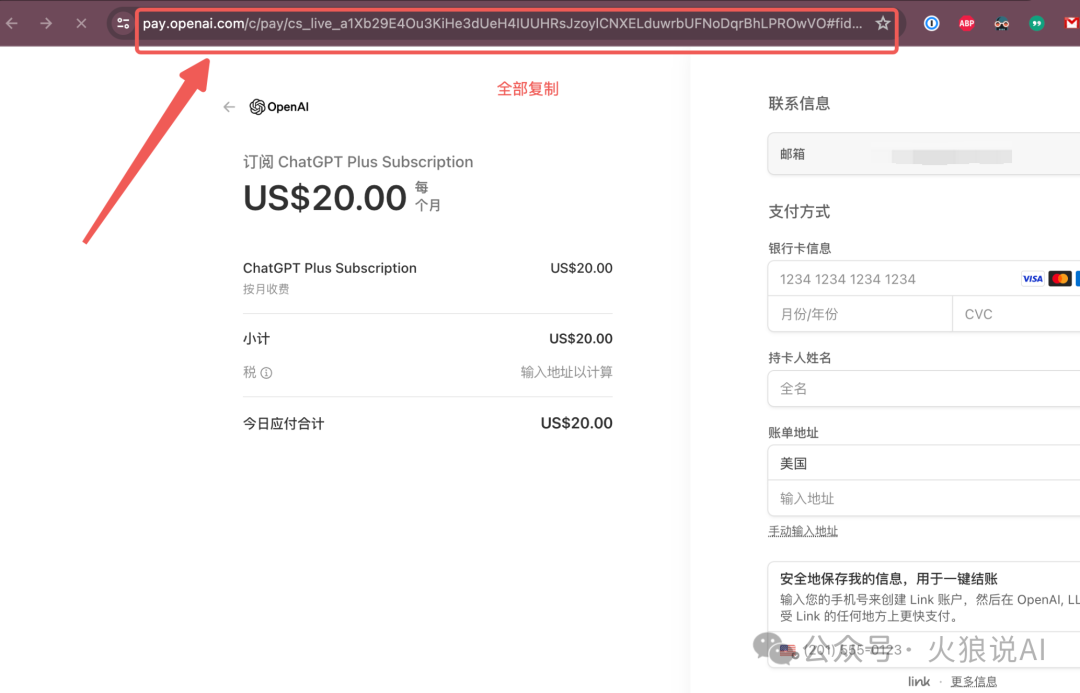1080x693 pixels.
Task: Click the browser forward arrow
Action: [46, 23]
